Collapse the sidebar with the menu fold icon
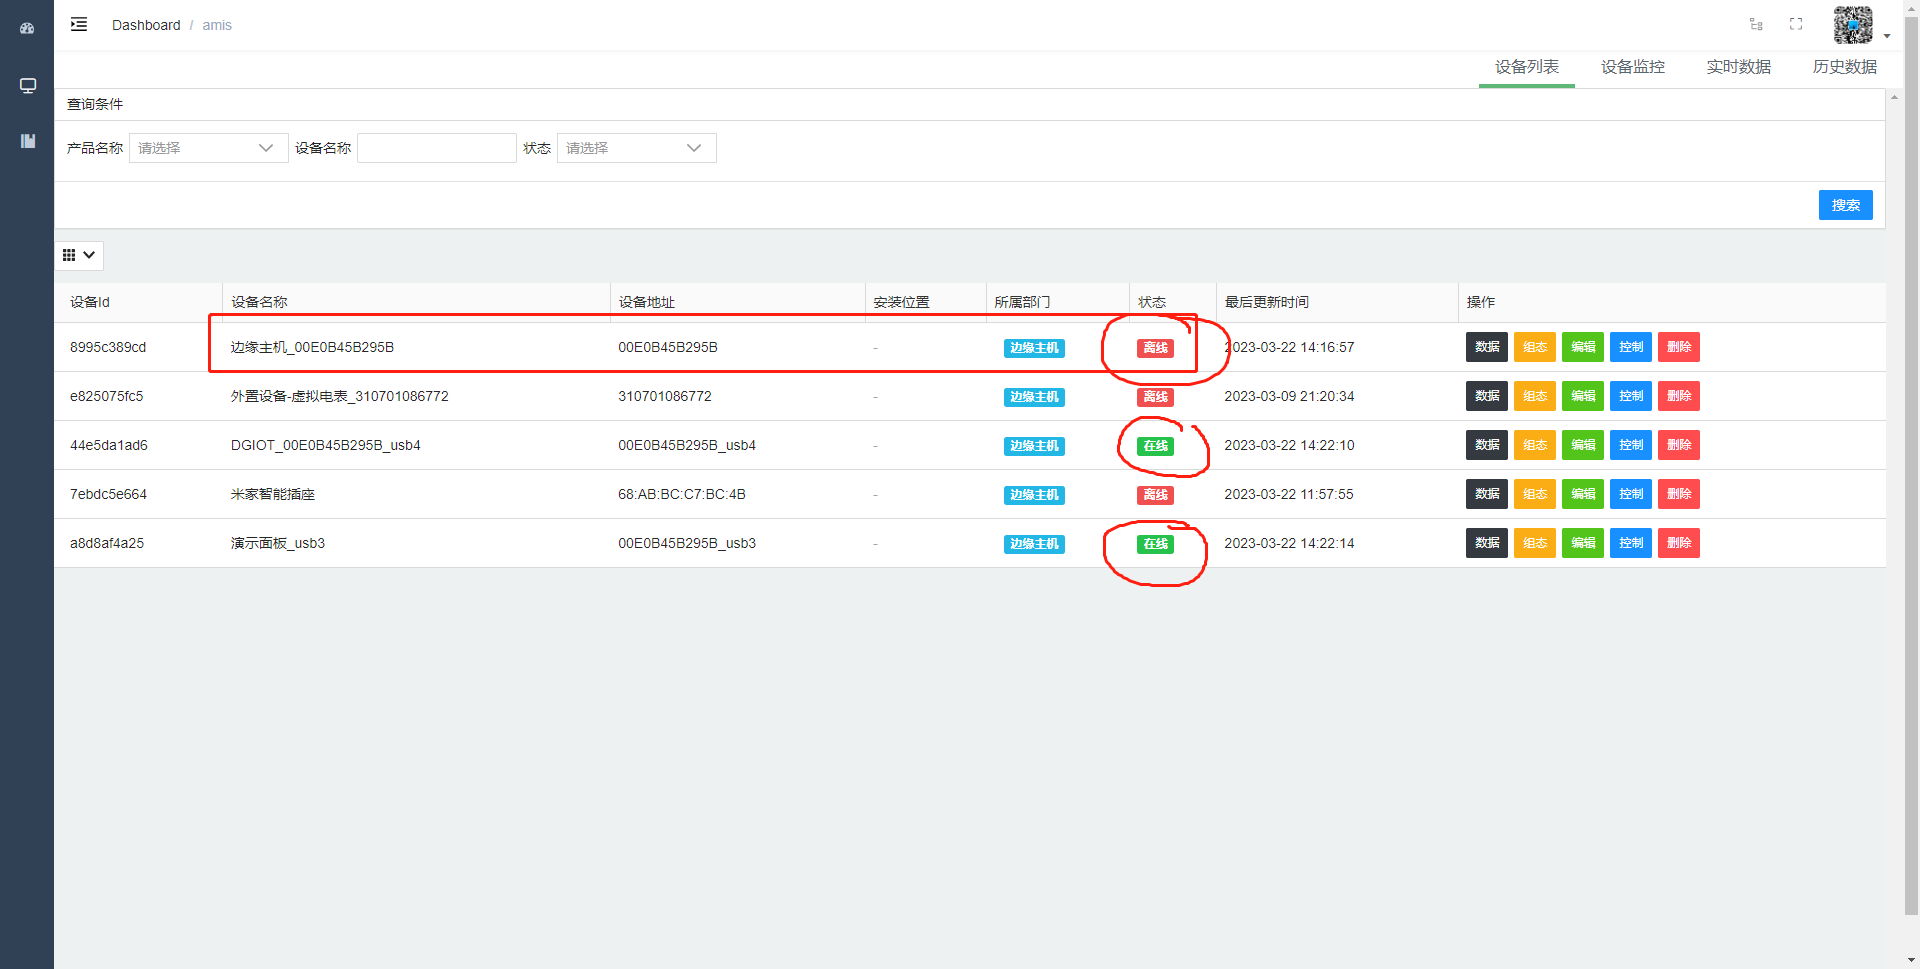 tap(79, 24)
